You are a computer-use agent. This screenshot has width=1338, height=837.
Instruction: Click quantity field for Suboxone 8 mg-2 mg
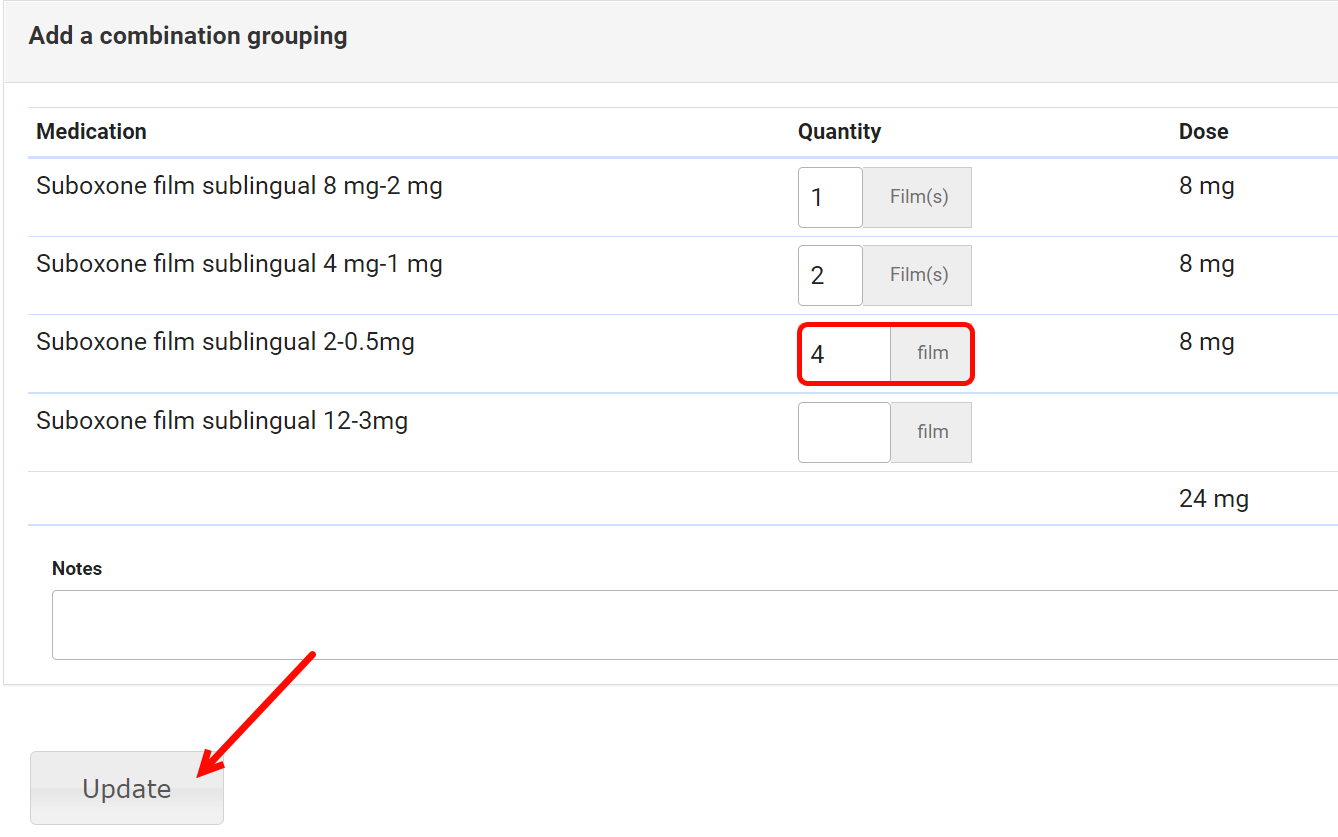[830, 197]
